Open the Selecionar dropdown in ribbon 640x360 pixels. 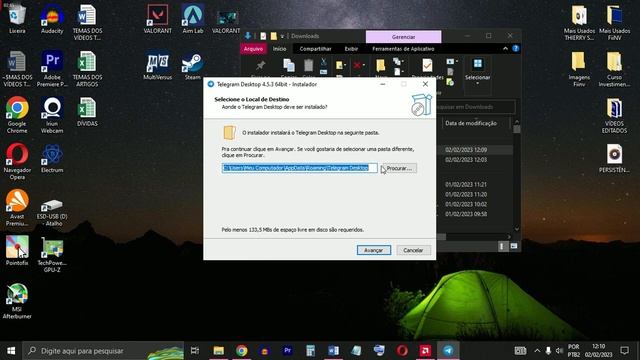coord(477,71)
